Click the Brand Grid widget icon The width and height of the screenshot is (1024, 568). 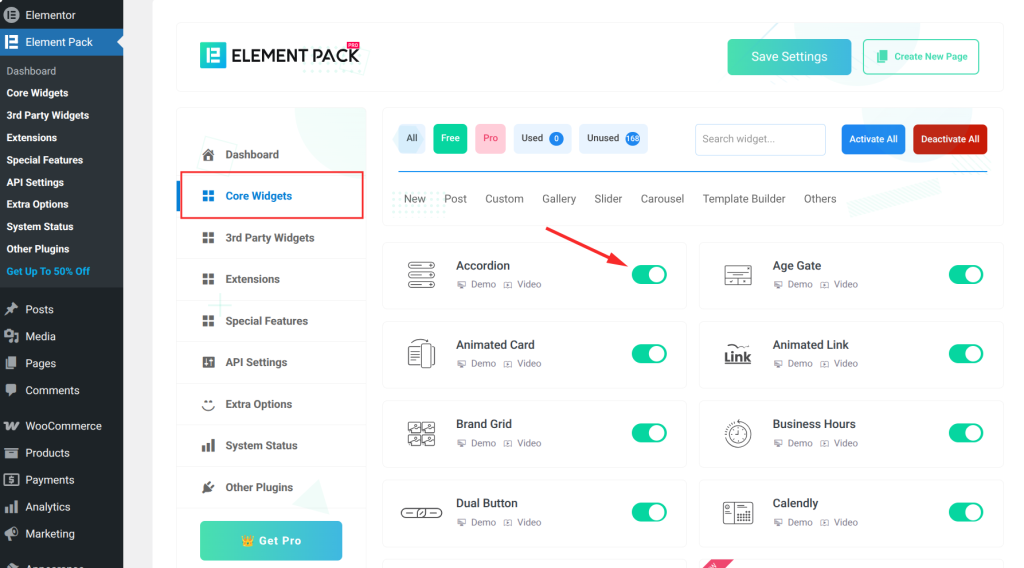coord(421,434)
